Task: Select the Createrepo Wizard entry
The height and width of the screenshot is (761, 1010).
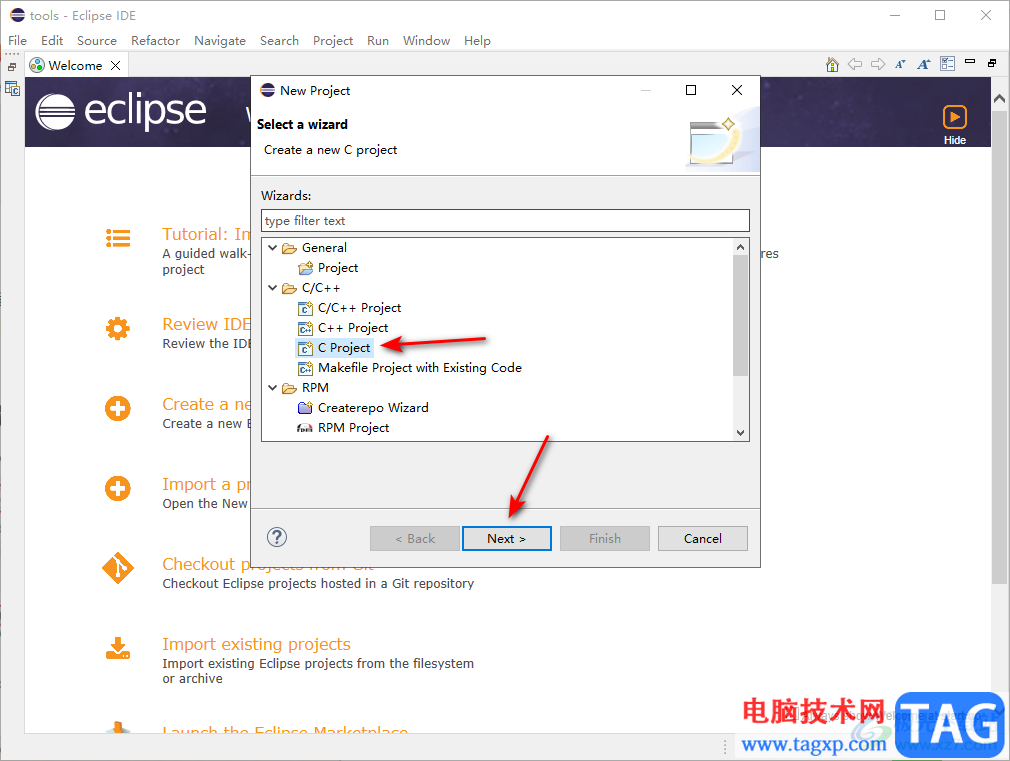Action: point(373,407)
